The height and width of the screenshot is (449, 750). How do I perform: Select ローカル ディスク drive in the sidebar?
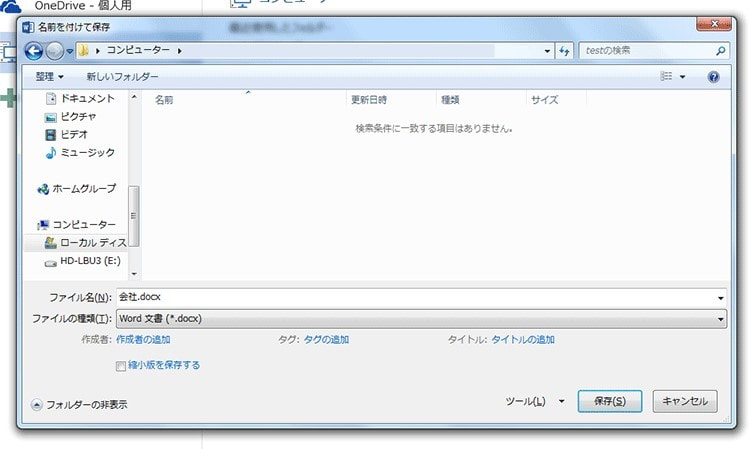91,243
